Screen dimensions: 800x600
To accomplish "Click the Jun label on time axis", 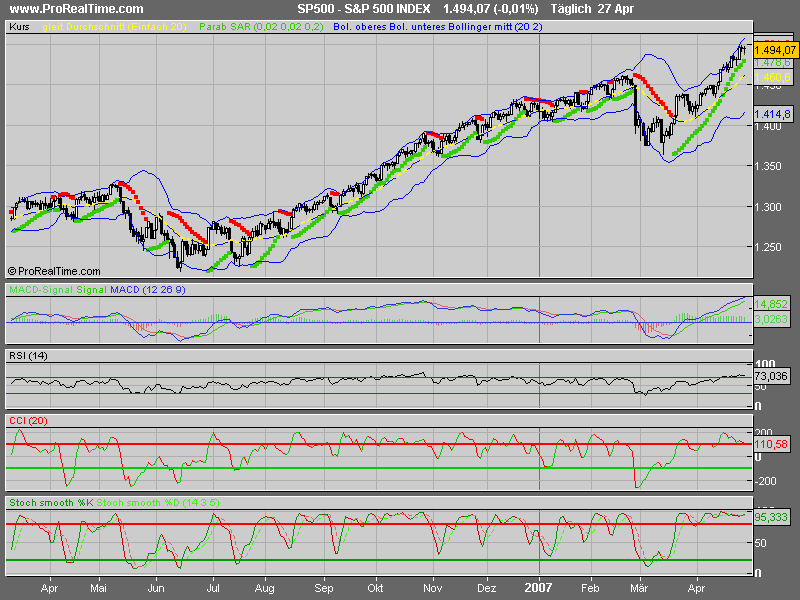I will point(156,588).
